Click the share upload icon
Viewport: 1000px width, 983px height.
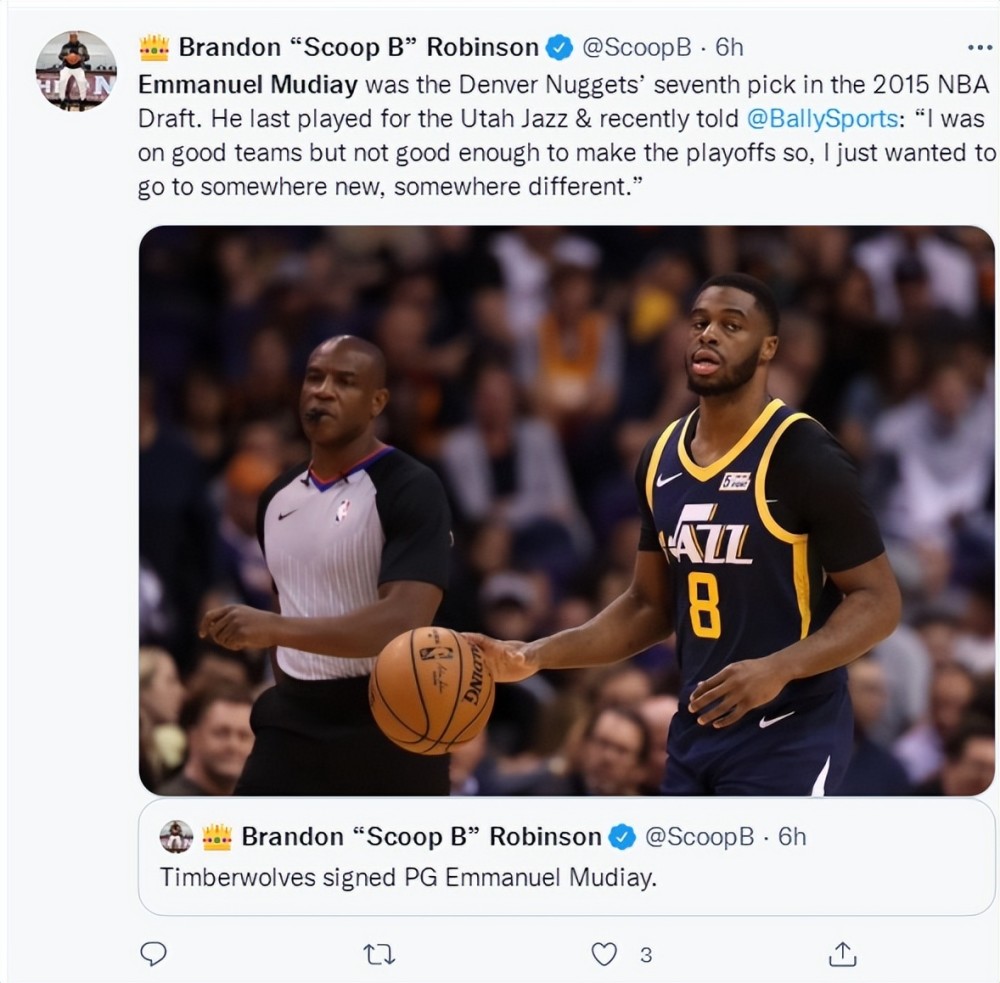coord(842,954)
